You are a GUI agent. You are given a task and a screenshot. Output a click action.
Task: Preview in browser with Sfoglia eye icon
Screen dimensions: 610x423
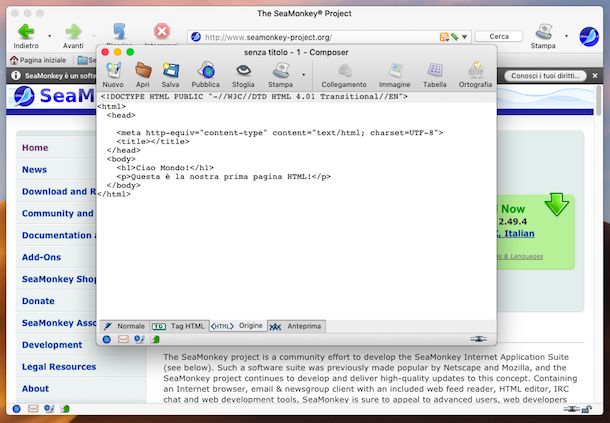244,70
